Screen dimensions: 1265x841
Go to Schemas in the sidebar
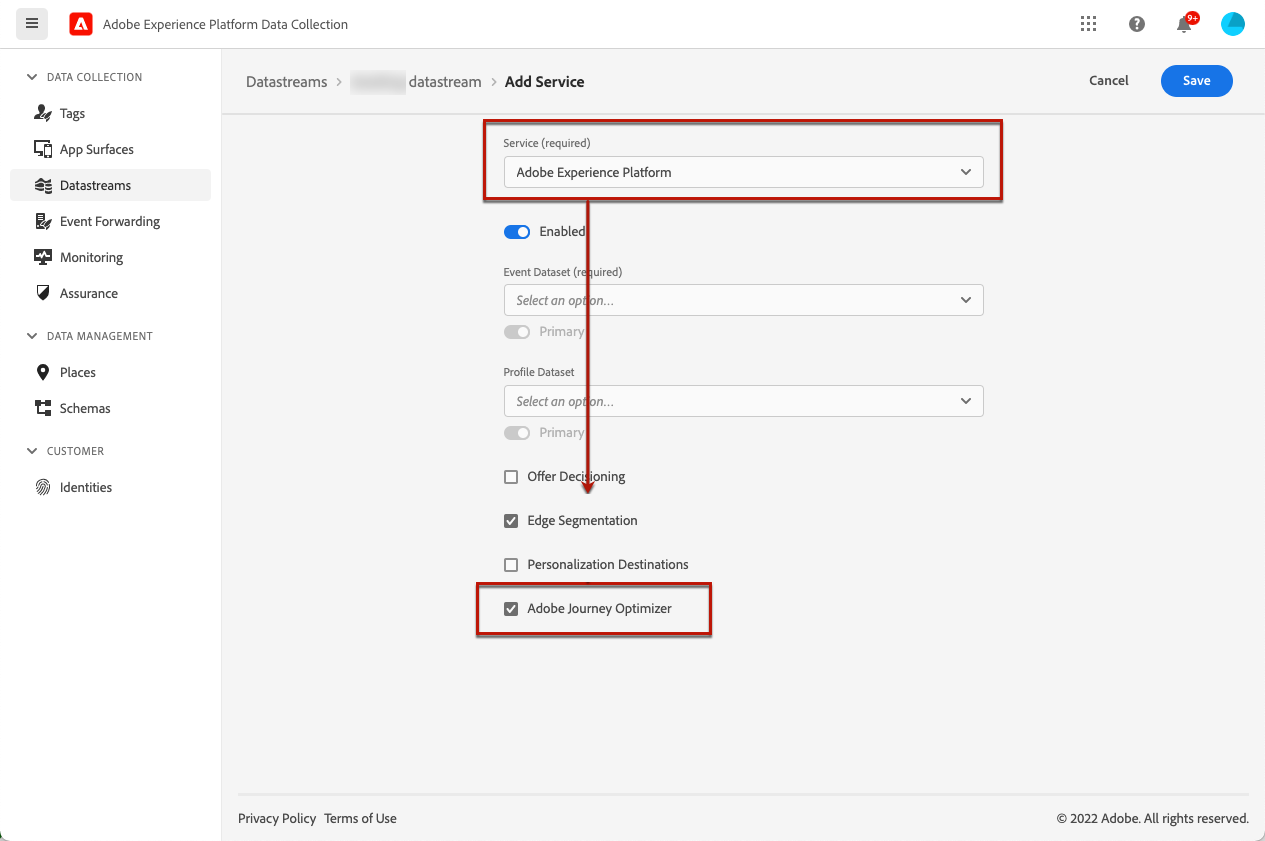85,408
